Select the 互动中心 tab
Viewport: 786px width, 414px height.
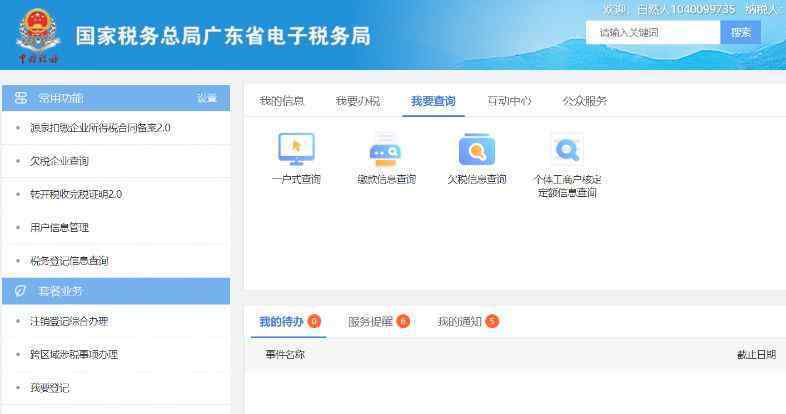coord(509,101)
